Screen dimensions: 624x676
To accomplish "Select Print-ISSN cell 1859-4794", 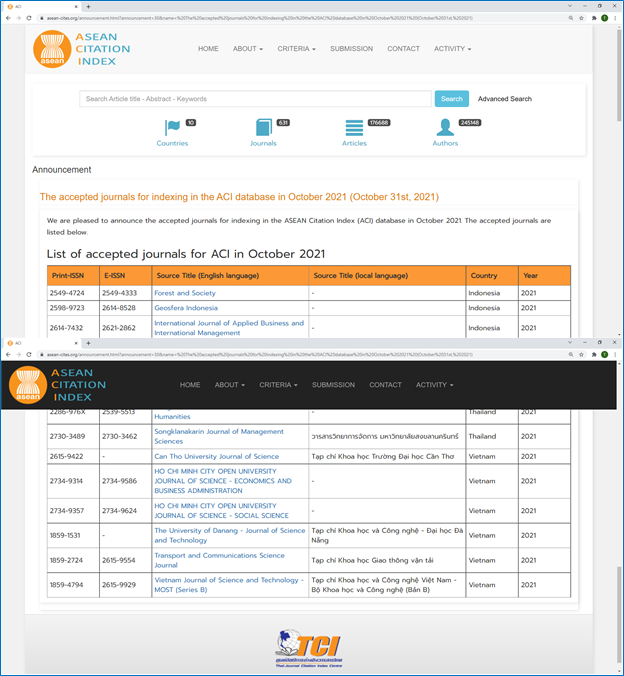I will pyautogui.click(x=73, y=585).
